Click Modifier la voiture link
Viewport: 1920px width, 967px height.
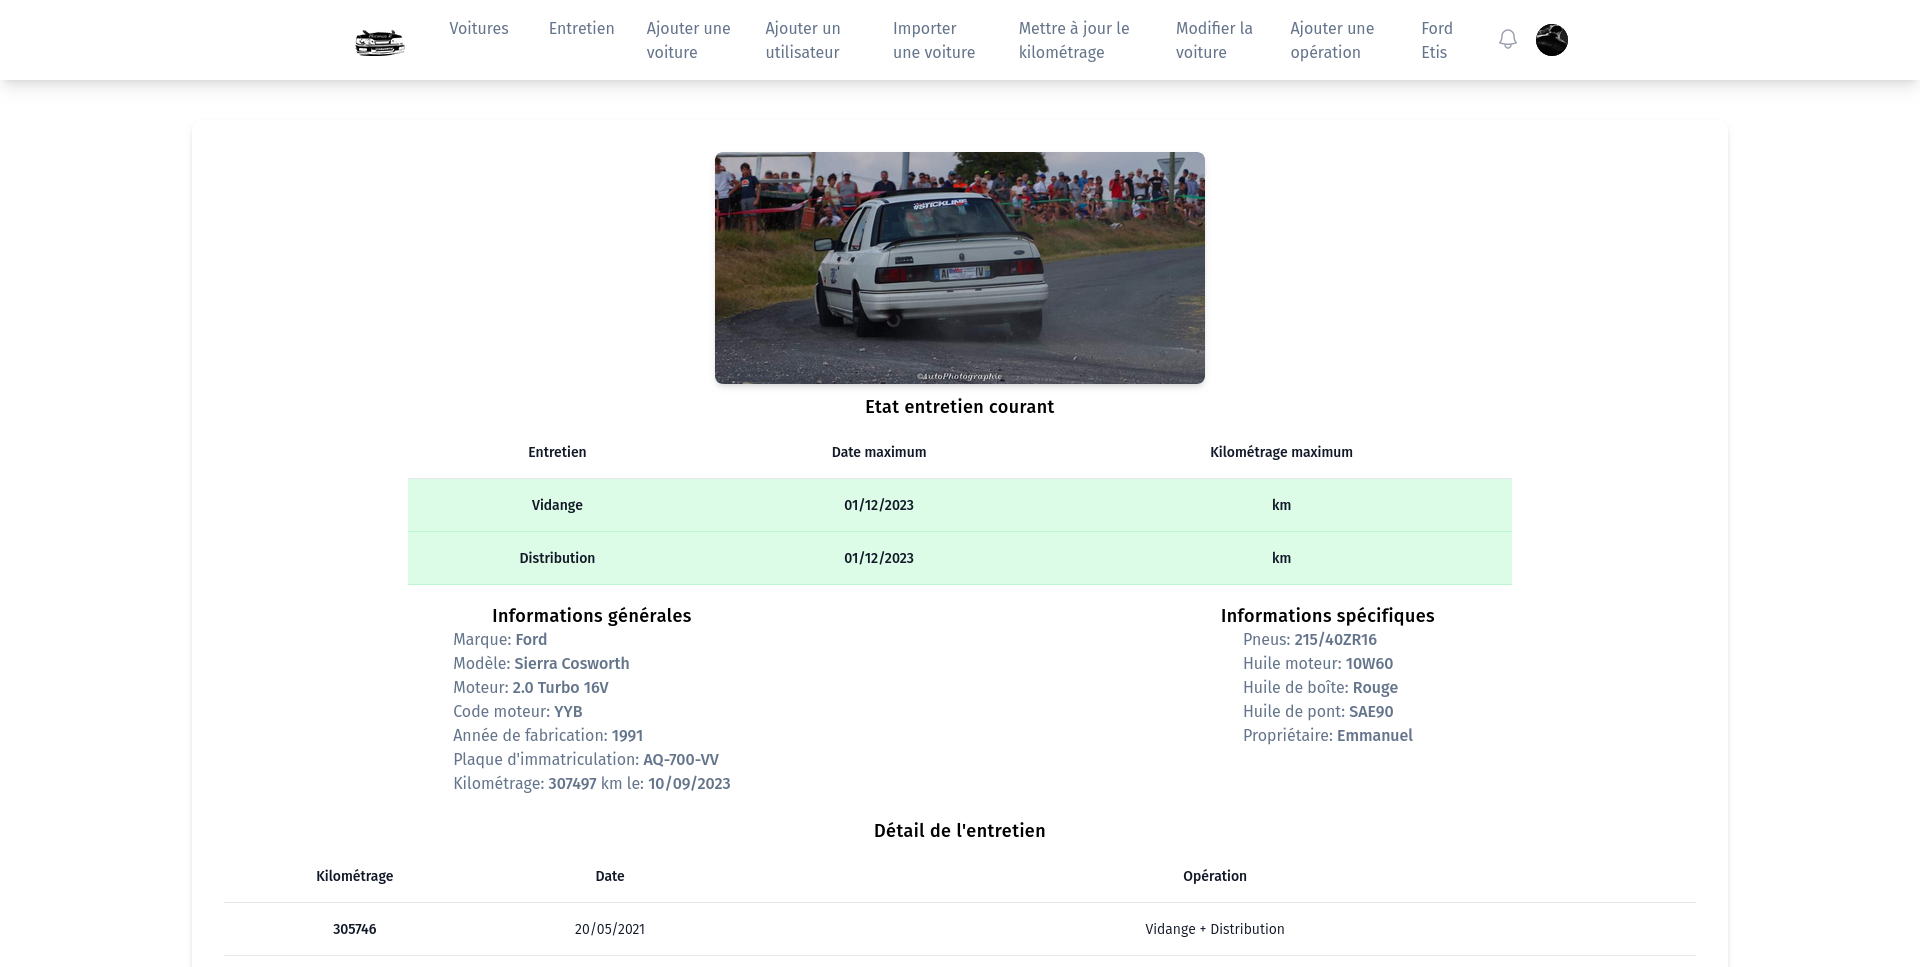pyautogui.click(x=1214, y=40)
